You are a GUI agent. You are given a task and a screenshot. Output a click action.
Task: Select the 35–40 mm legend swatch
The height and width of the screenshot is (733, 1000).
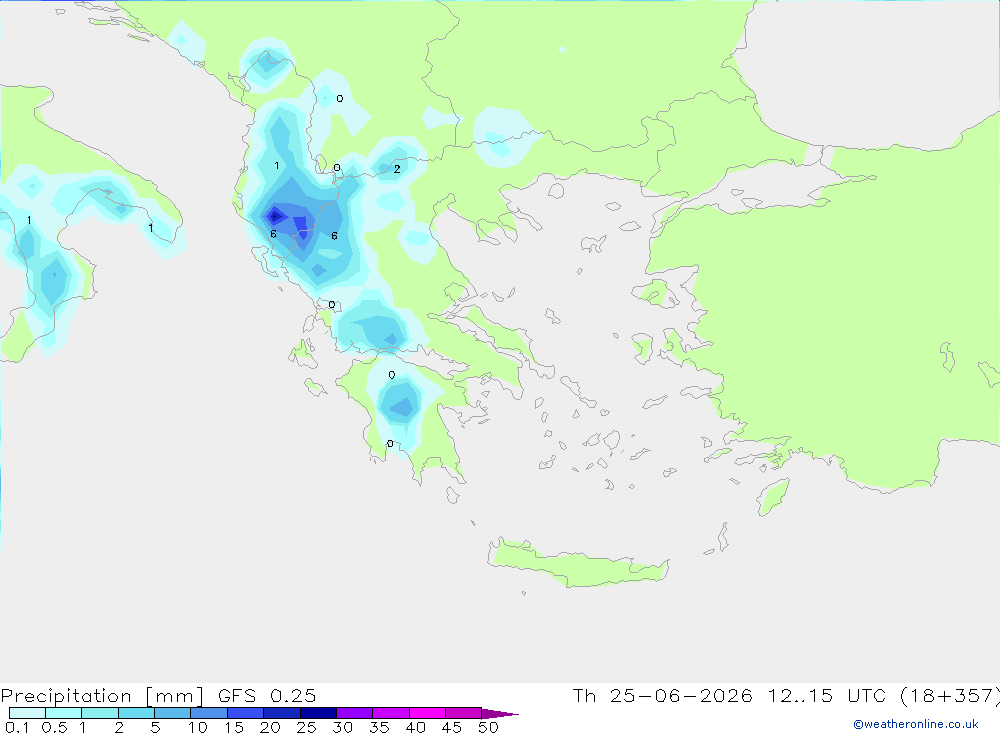[x=391, y=713]
